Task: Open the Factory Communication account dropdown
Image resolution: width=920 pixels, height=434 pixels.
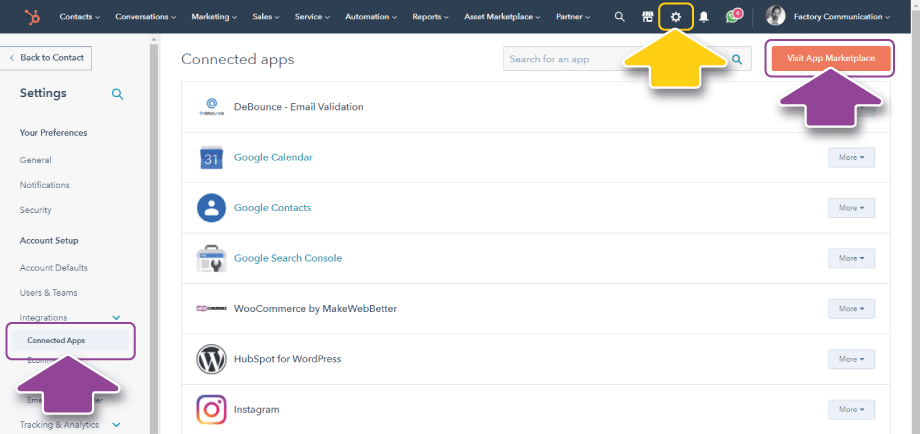Action: (841, 17)
